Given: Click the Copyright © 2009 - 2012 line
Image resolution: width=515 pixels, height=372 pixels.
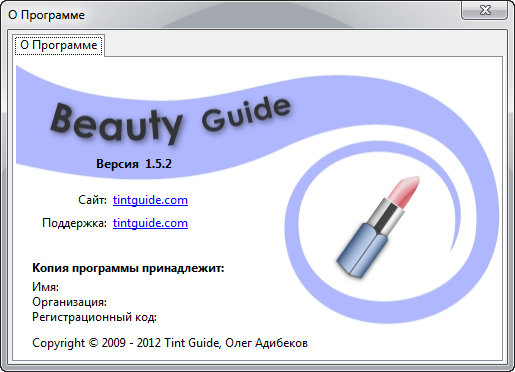Looking at the screenshot, I should coord(170,343).
